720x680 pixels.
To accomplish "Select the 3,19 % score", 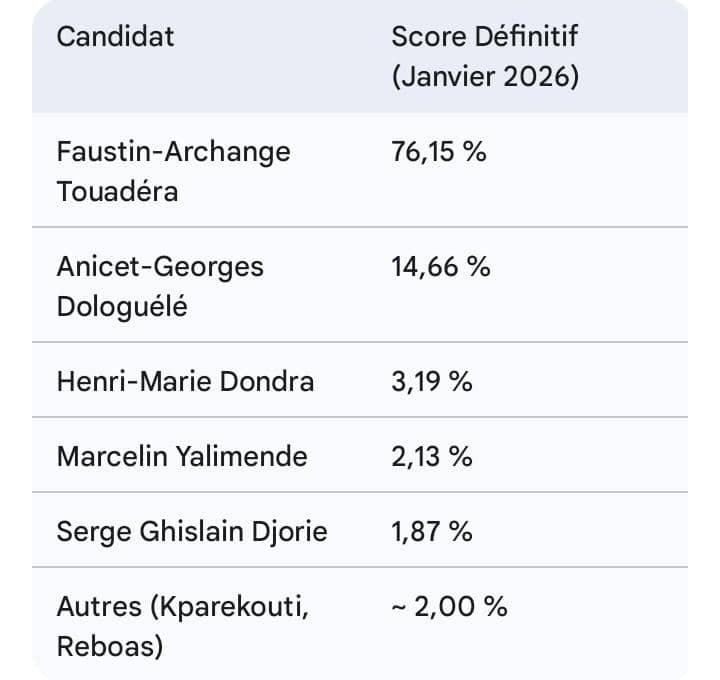I will coord(431,381).
